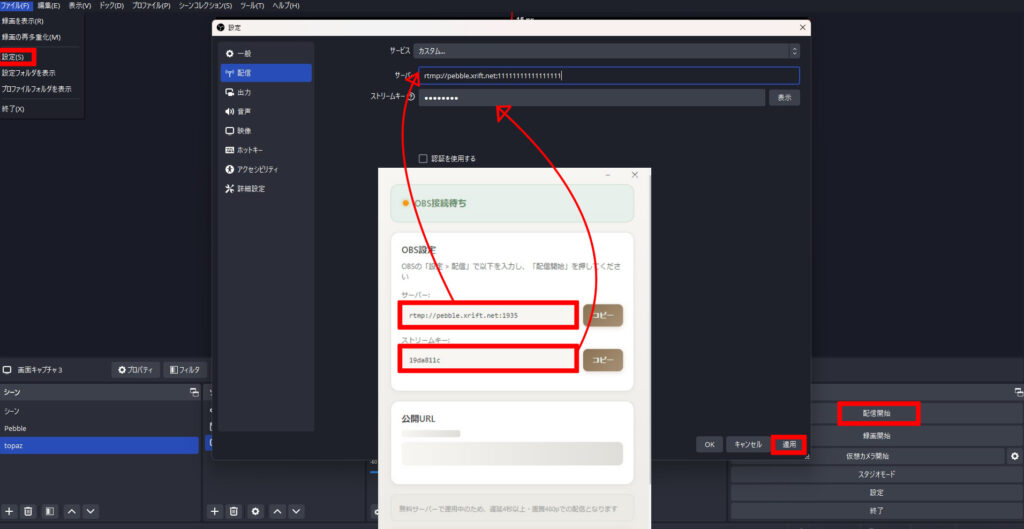Switch to the 出力 settings tab

click(244, 92)
